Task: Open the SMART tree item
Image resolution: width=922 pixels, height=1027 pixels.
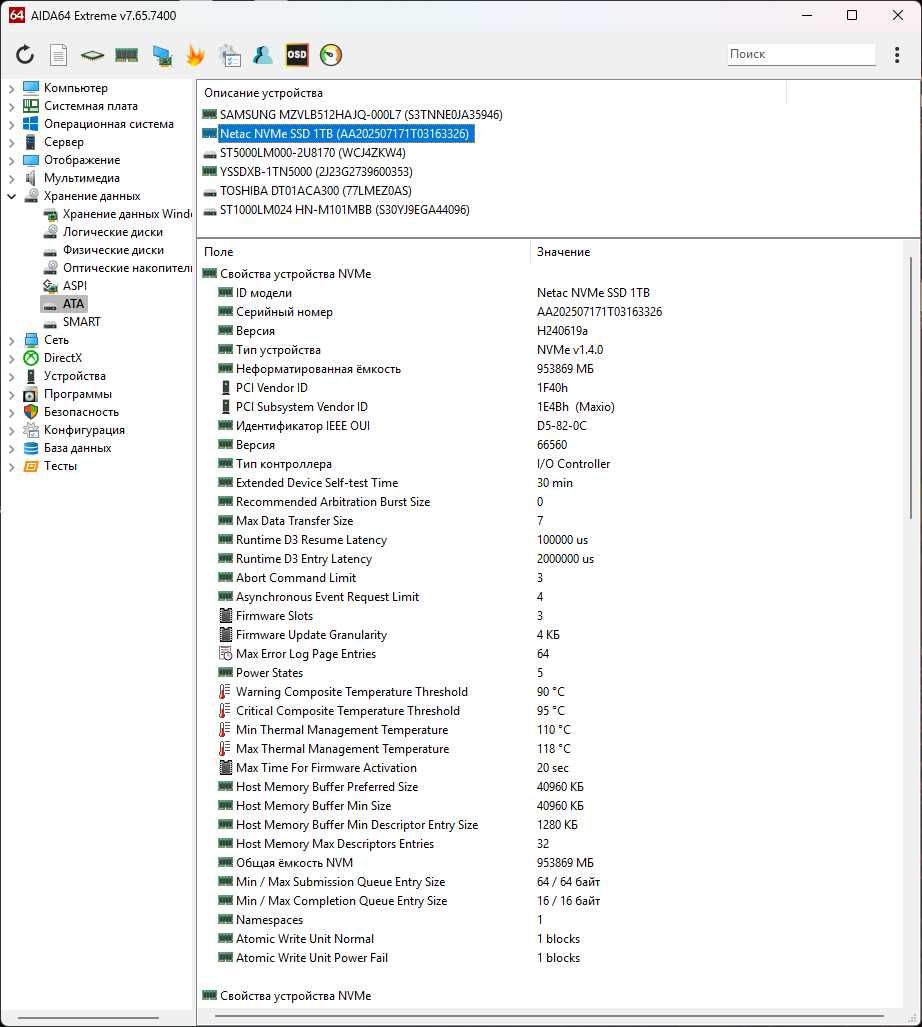Action: point(72,322)
